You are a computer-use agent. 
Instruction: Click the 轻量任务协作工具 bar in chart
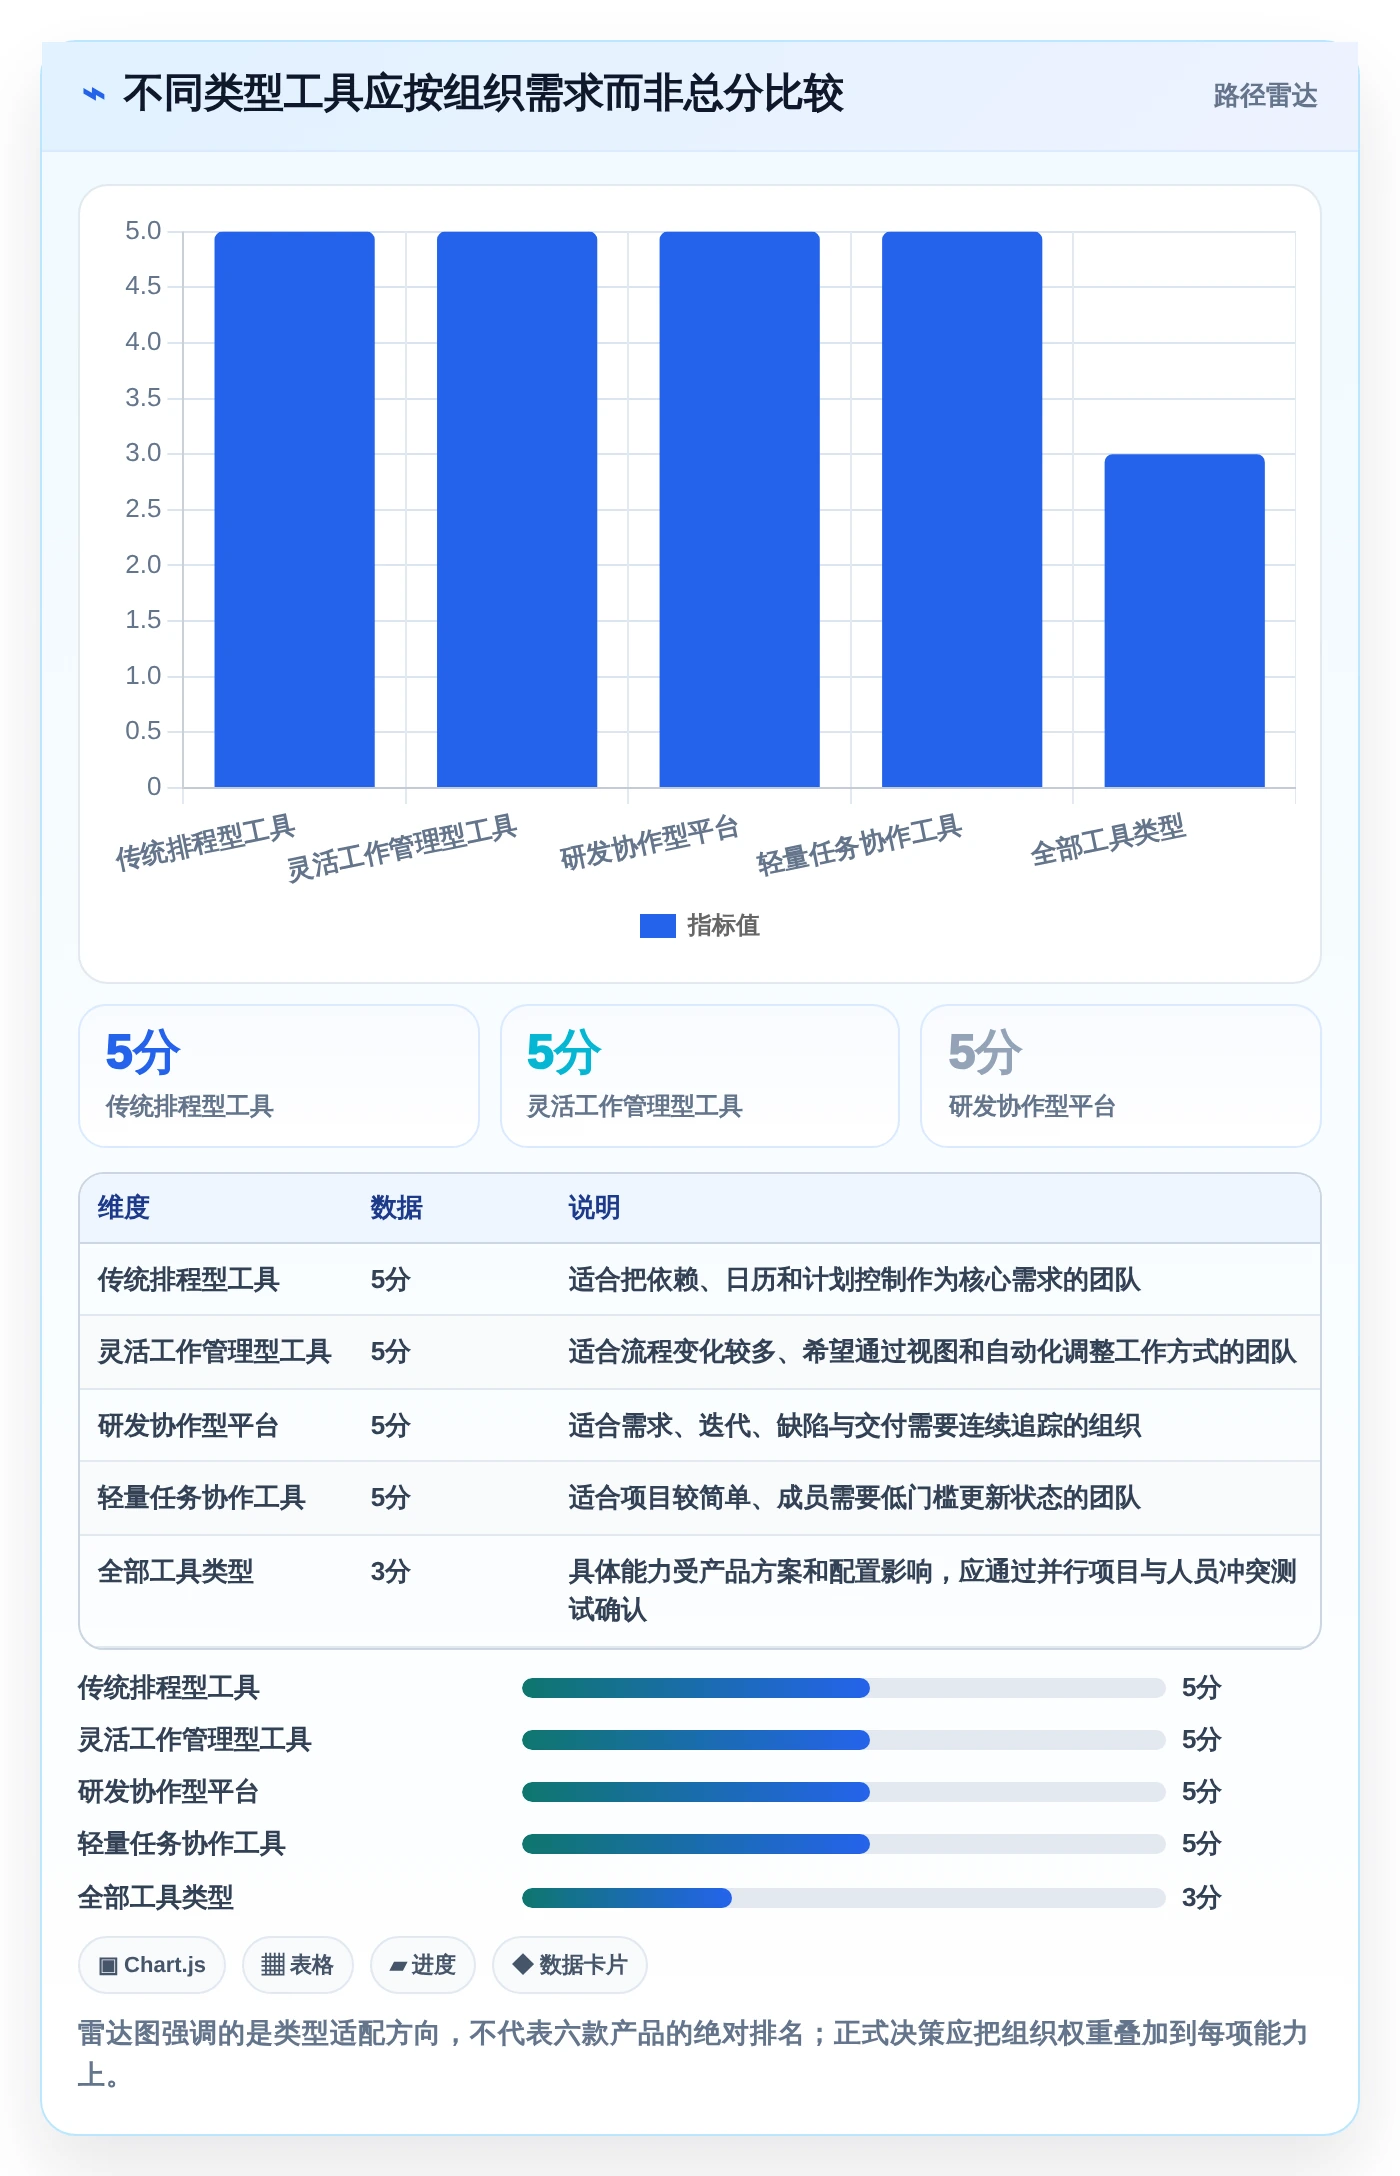(x=962, y=509)
